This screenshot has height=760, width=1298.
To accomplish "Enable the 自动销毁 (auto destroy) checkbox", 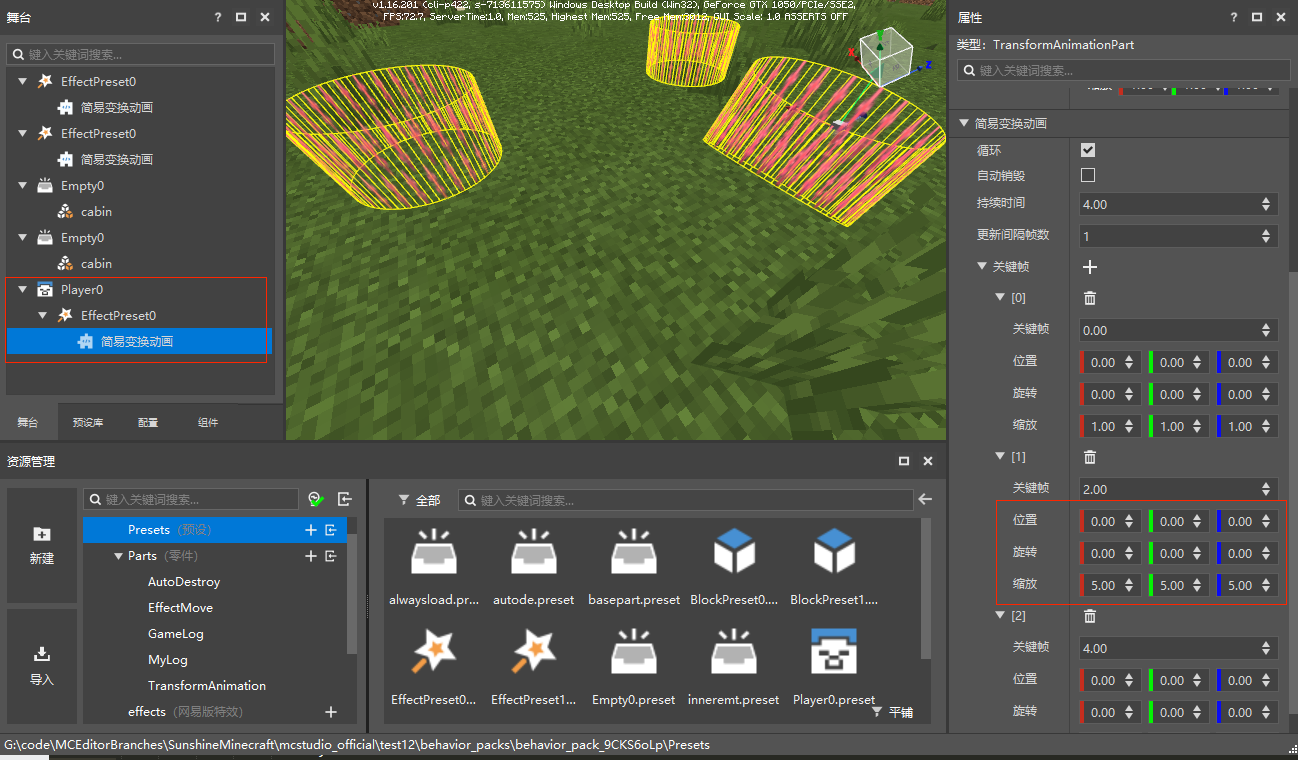I will (x=1088, y=175).
